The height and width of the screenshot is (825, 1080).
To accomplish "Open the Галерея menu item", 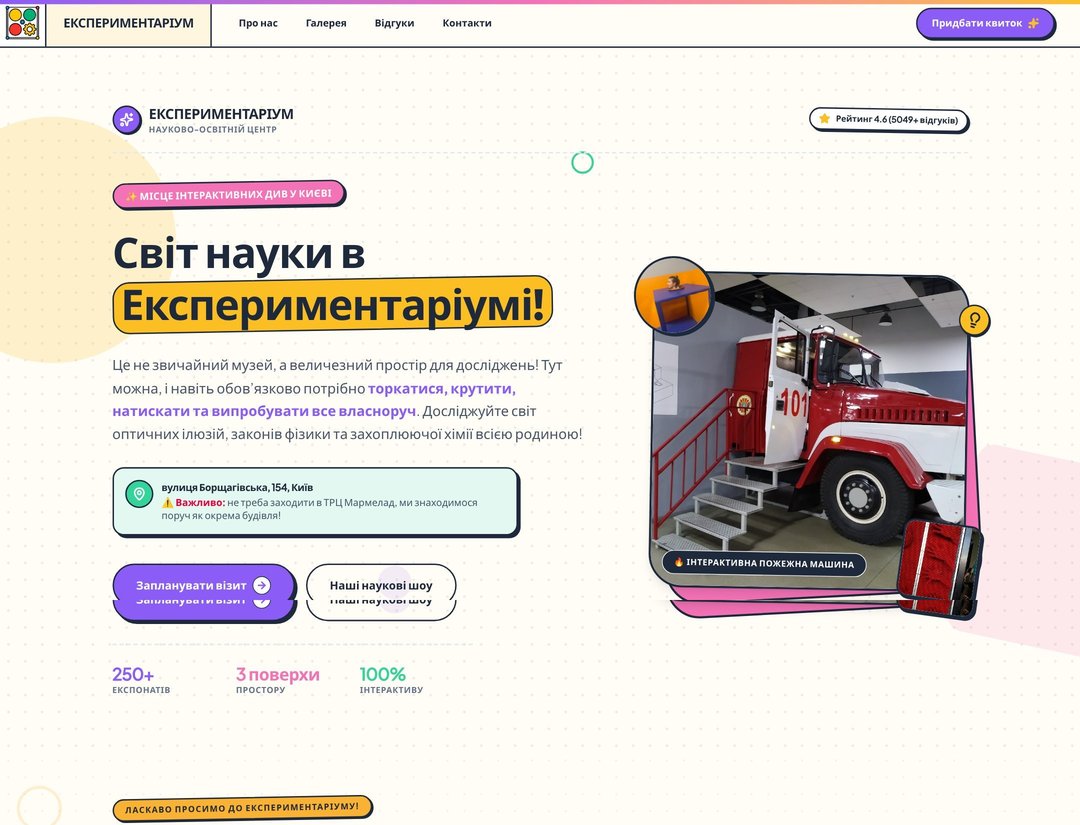I will 326,23.
